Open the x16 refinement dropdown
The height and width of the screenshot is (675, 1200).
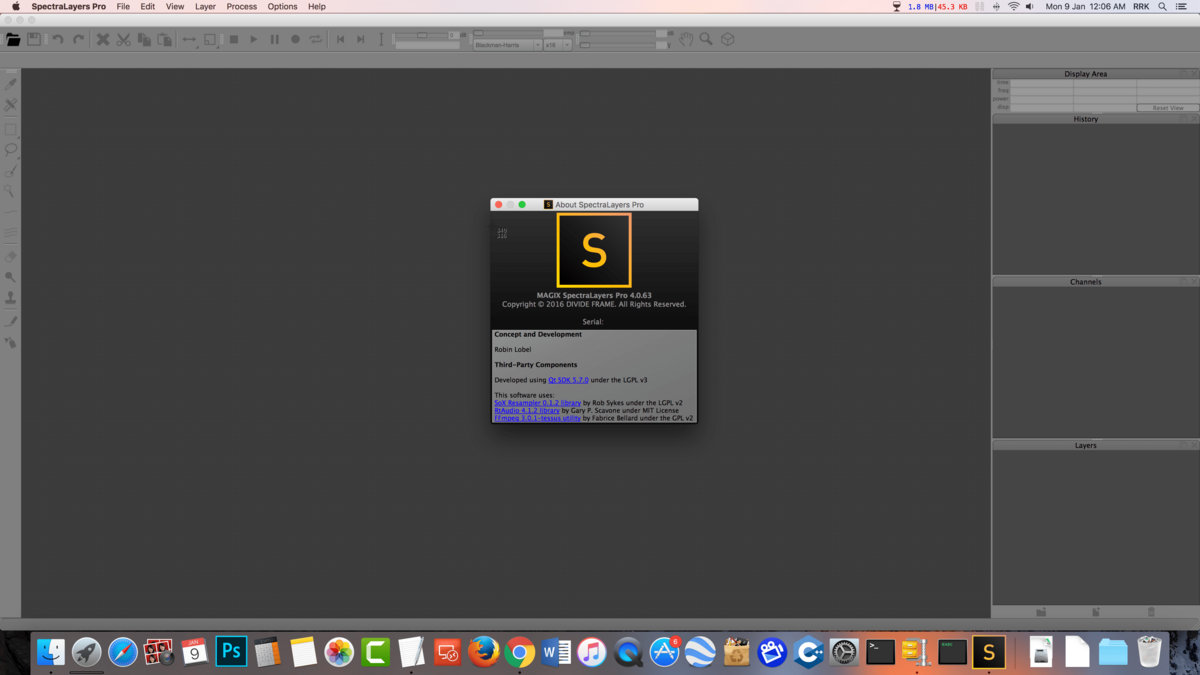pos(556,45)
